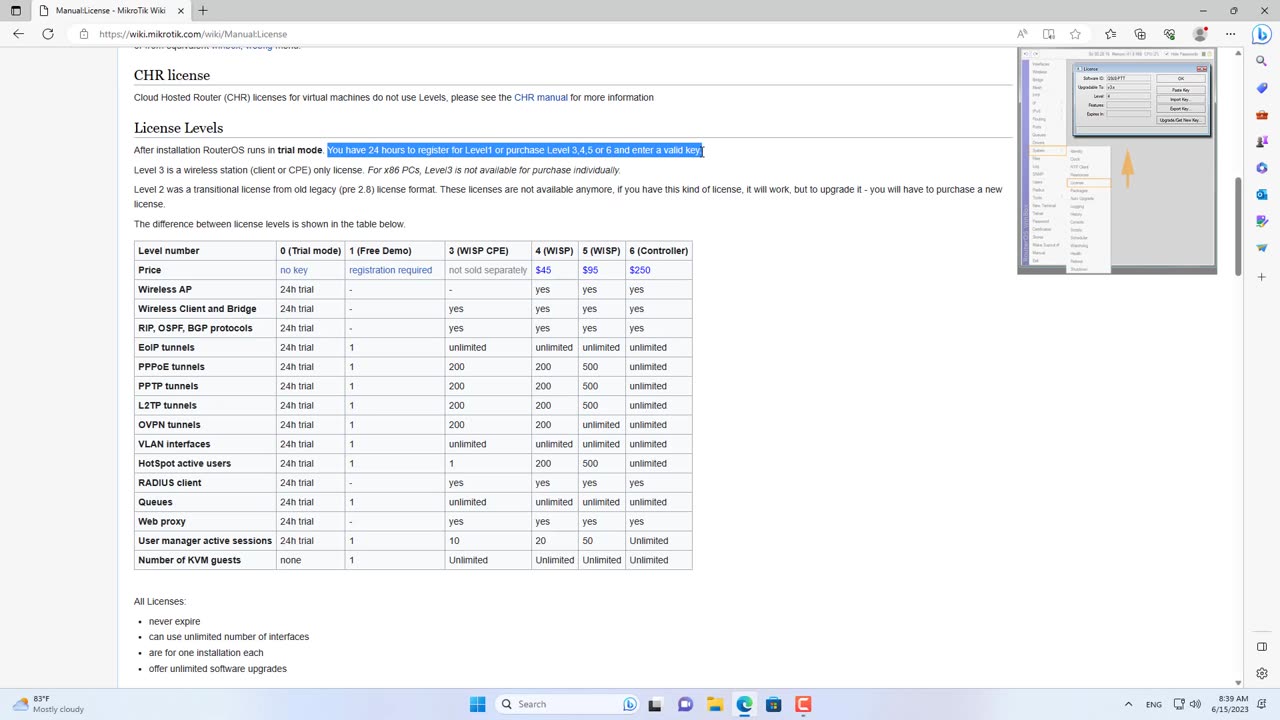Open the tab actions menu
Viewport: 1280px width, 720px height.
point(16,11)
